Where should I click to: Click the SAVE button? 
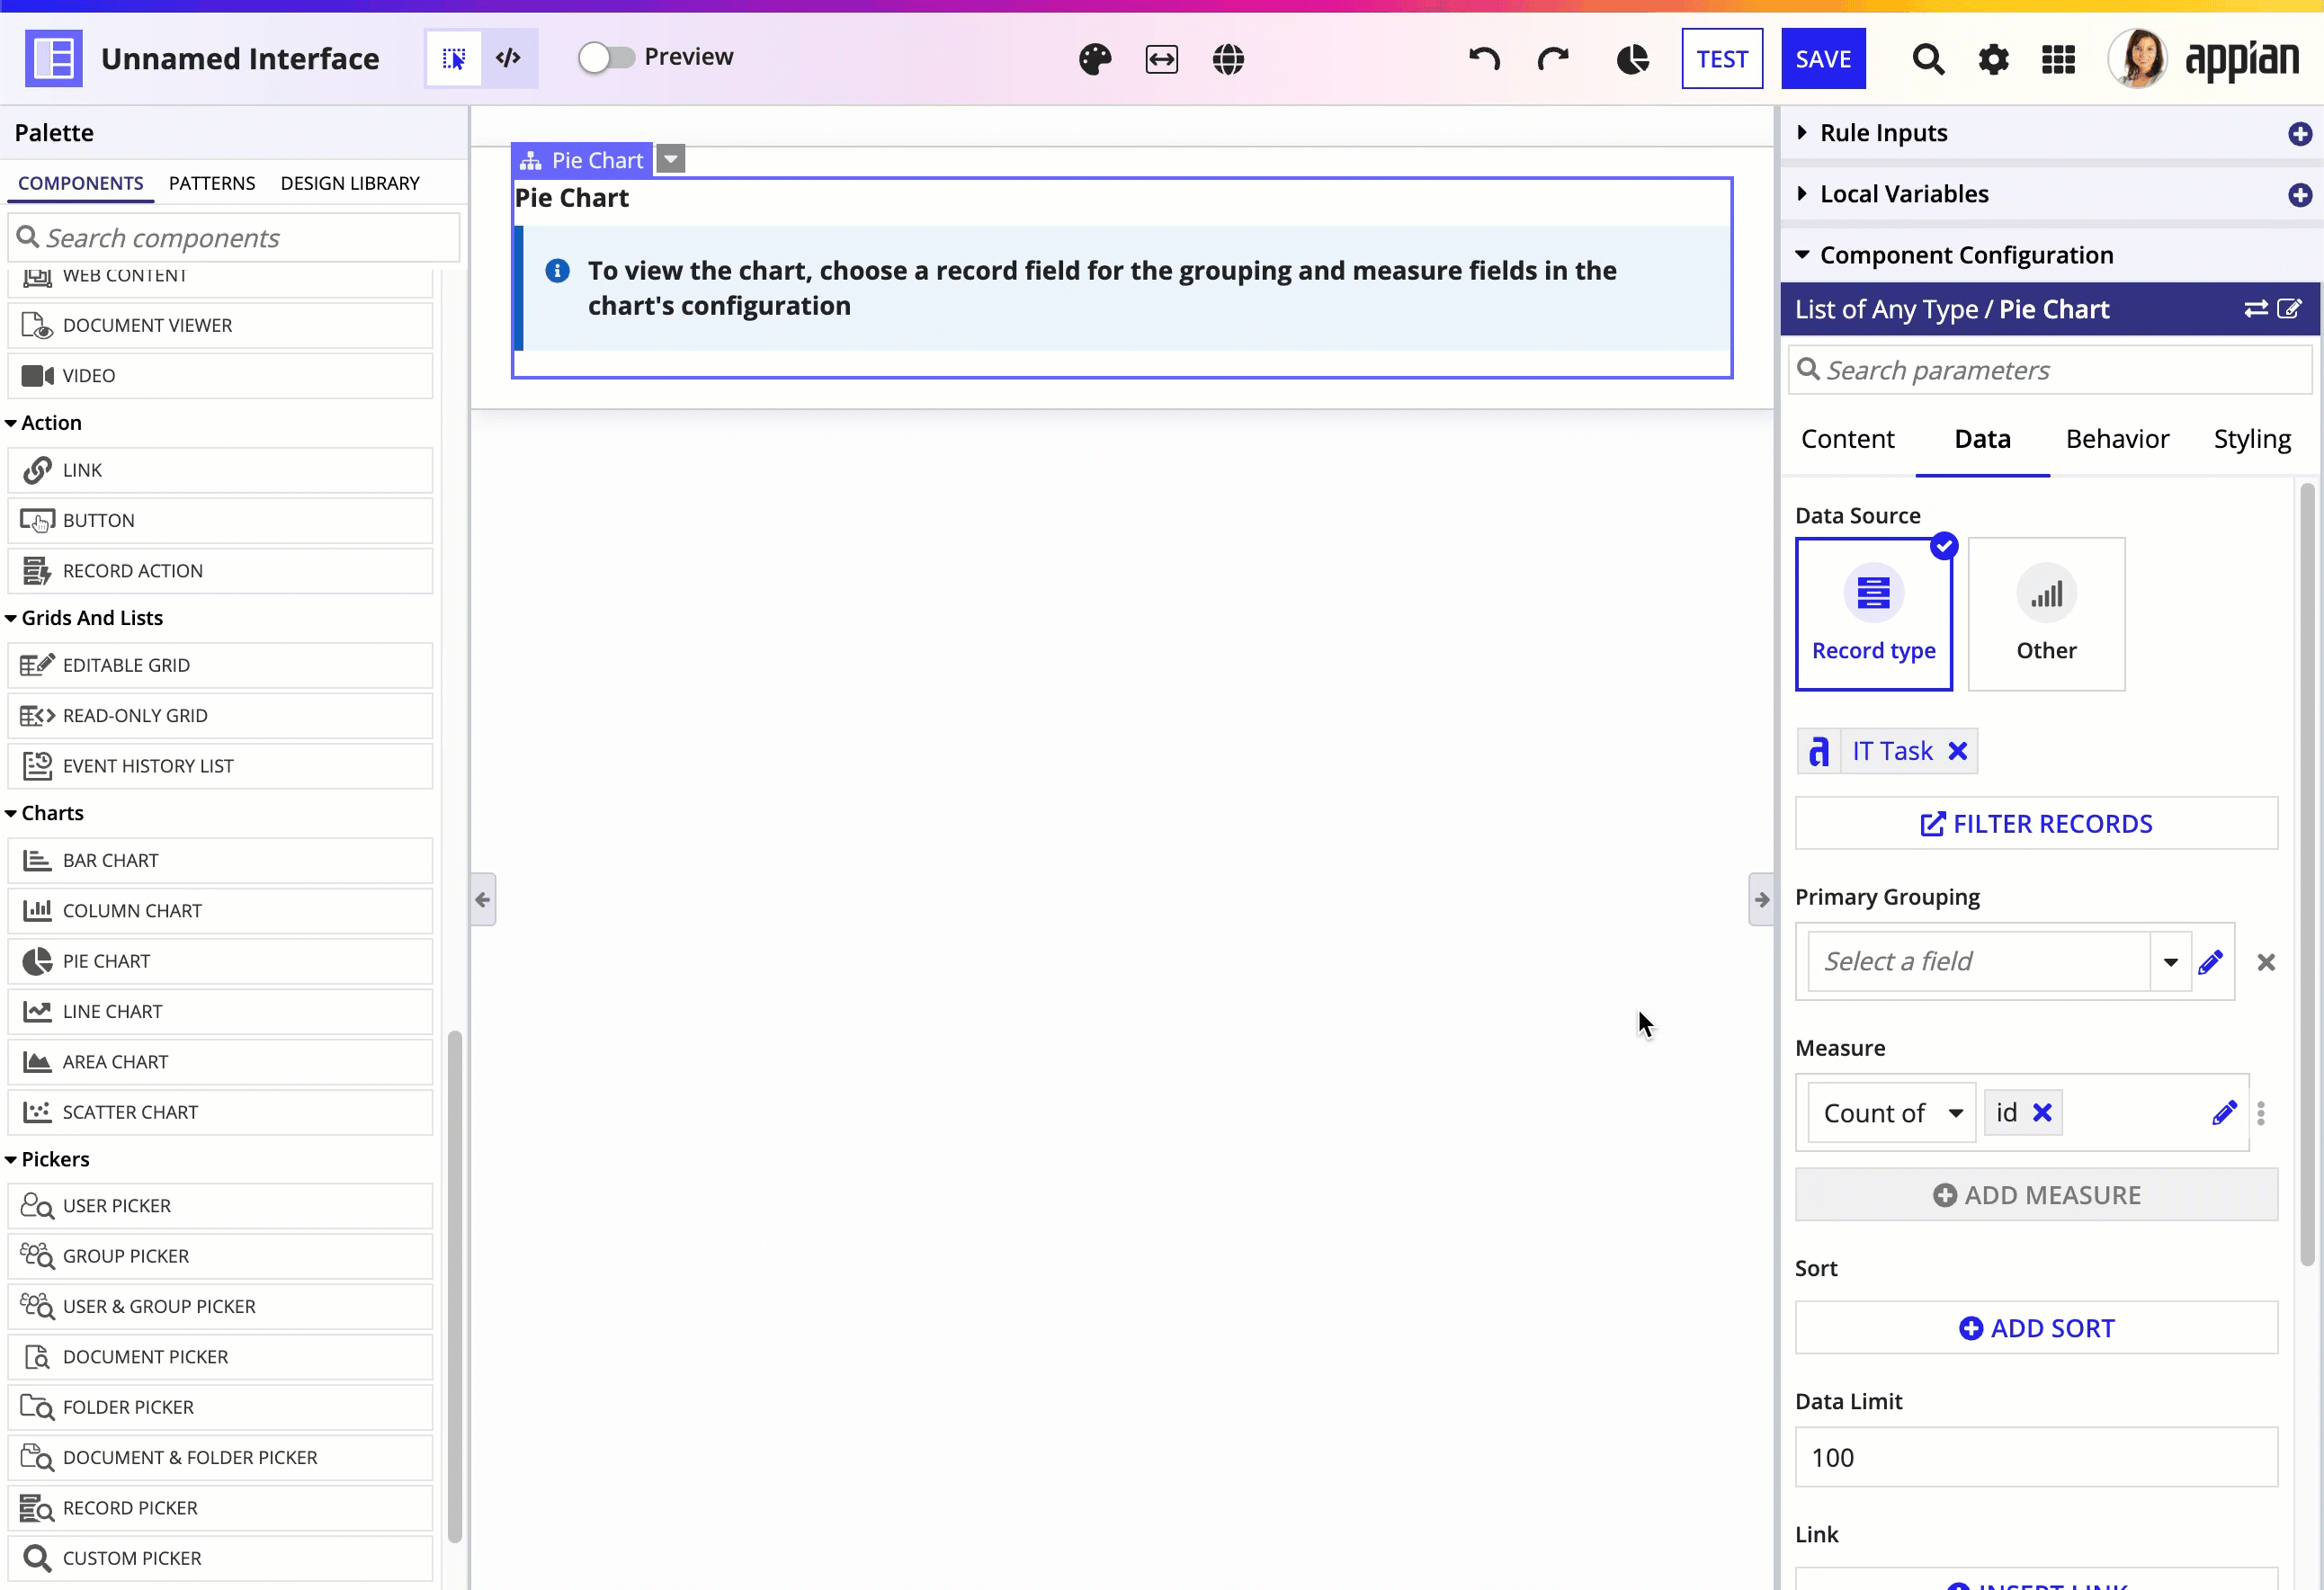pyautogui.click(x=1823, y=59)
